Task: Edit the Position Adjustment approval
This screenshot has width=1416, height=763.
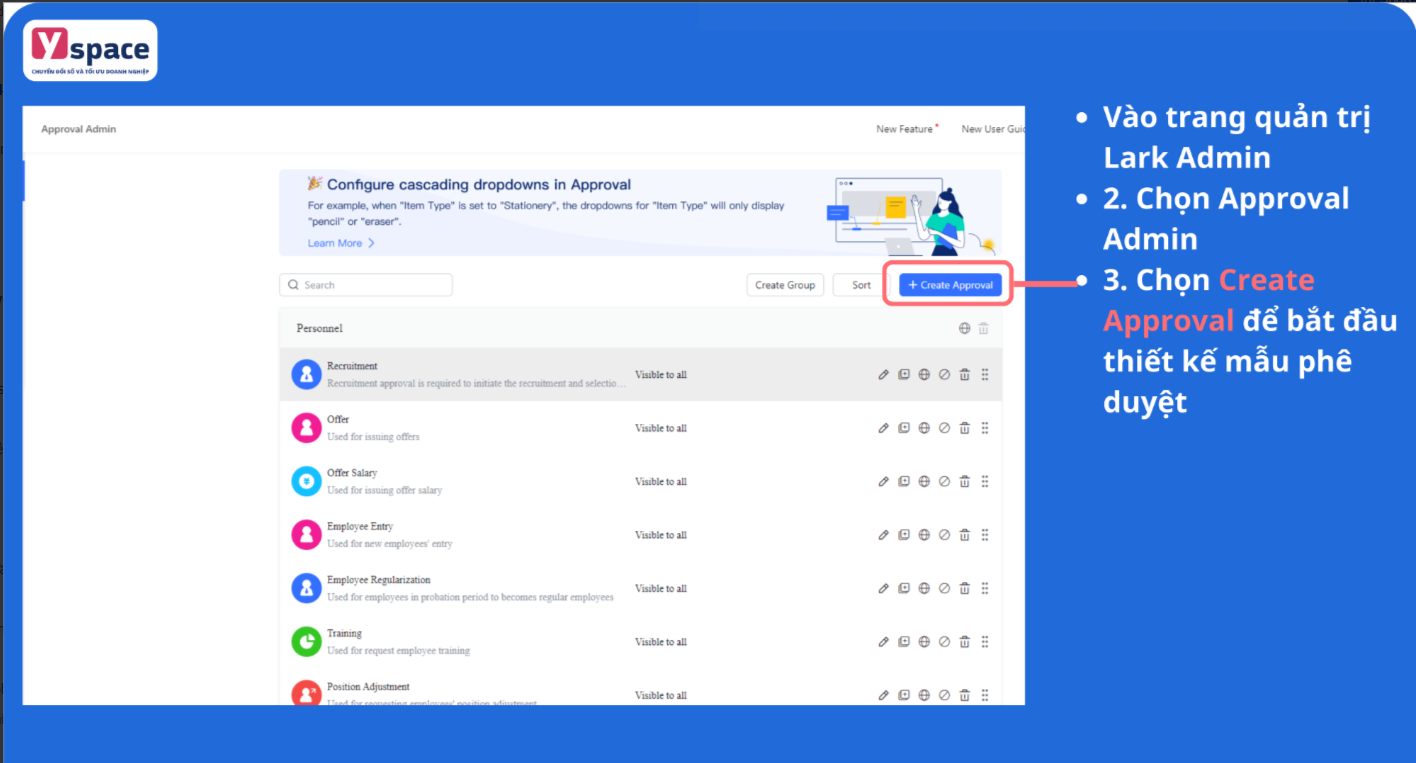Action: point(883,695)
